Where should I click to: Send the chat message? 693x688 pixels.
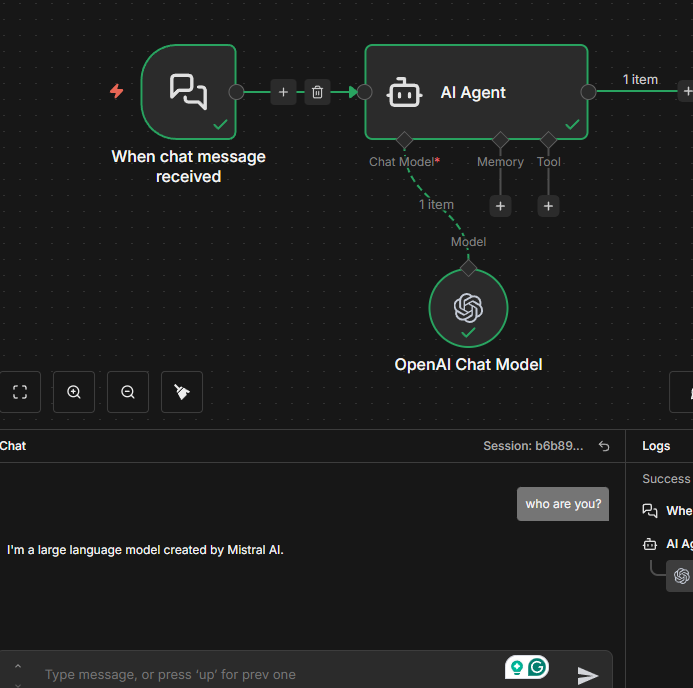click(x=587, y=675)
